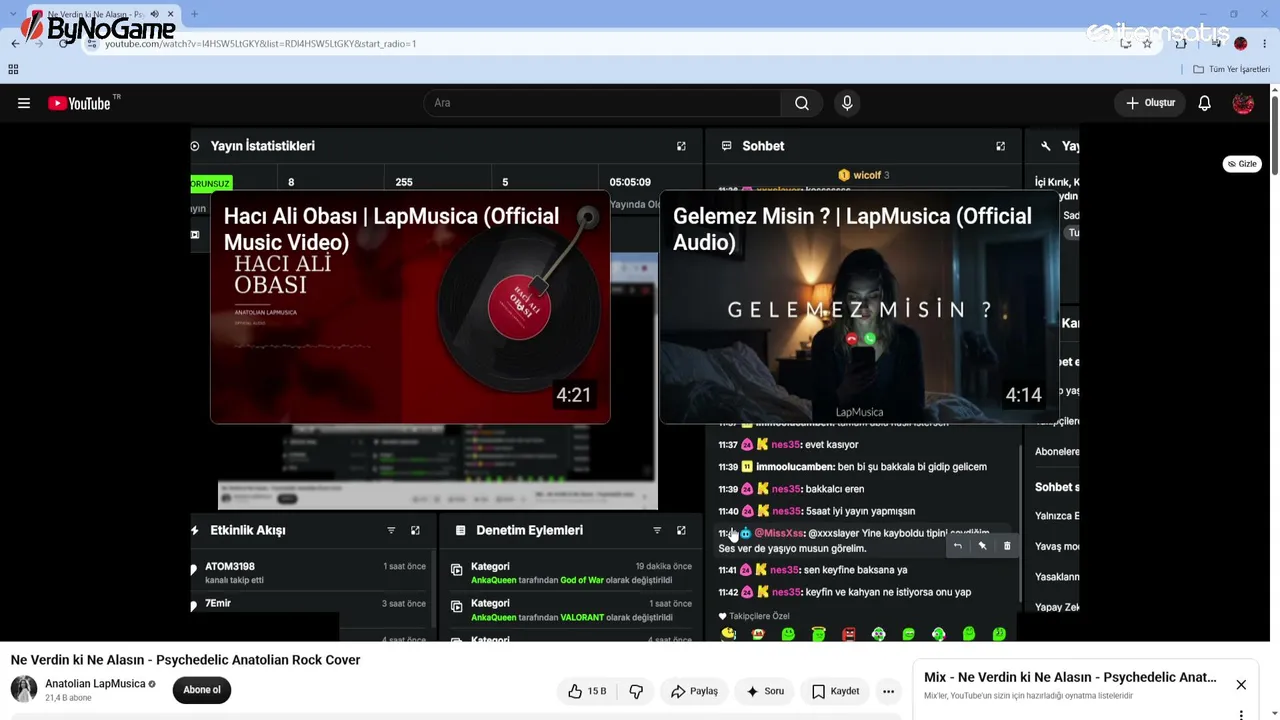Subscribe with the Abone ol button
The image size is (1280, 720).
201,690
